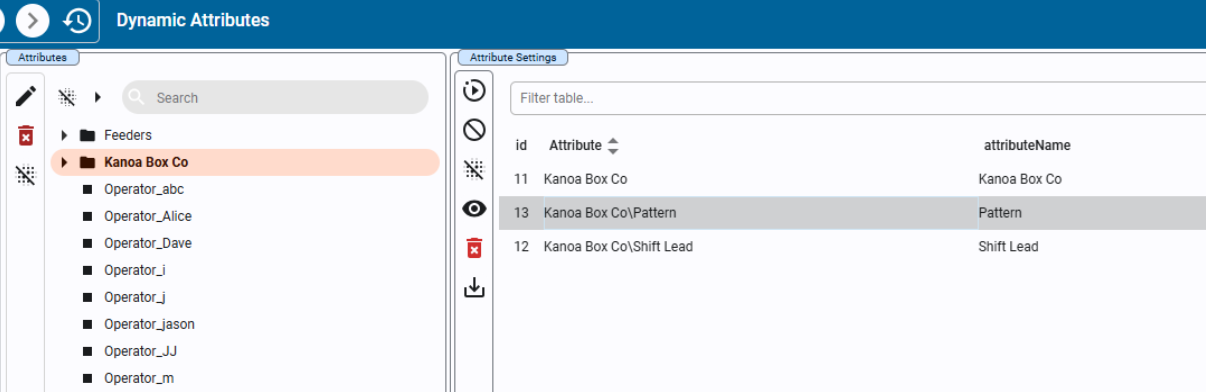Click the Search attributes field
Screen dimensions: 1206x392
click(x=275, y=97)
